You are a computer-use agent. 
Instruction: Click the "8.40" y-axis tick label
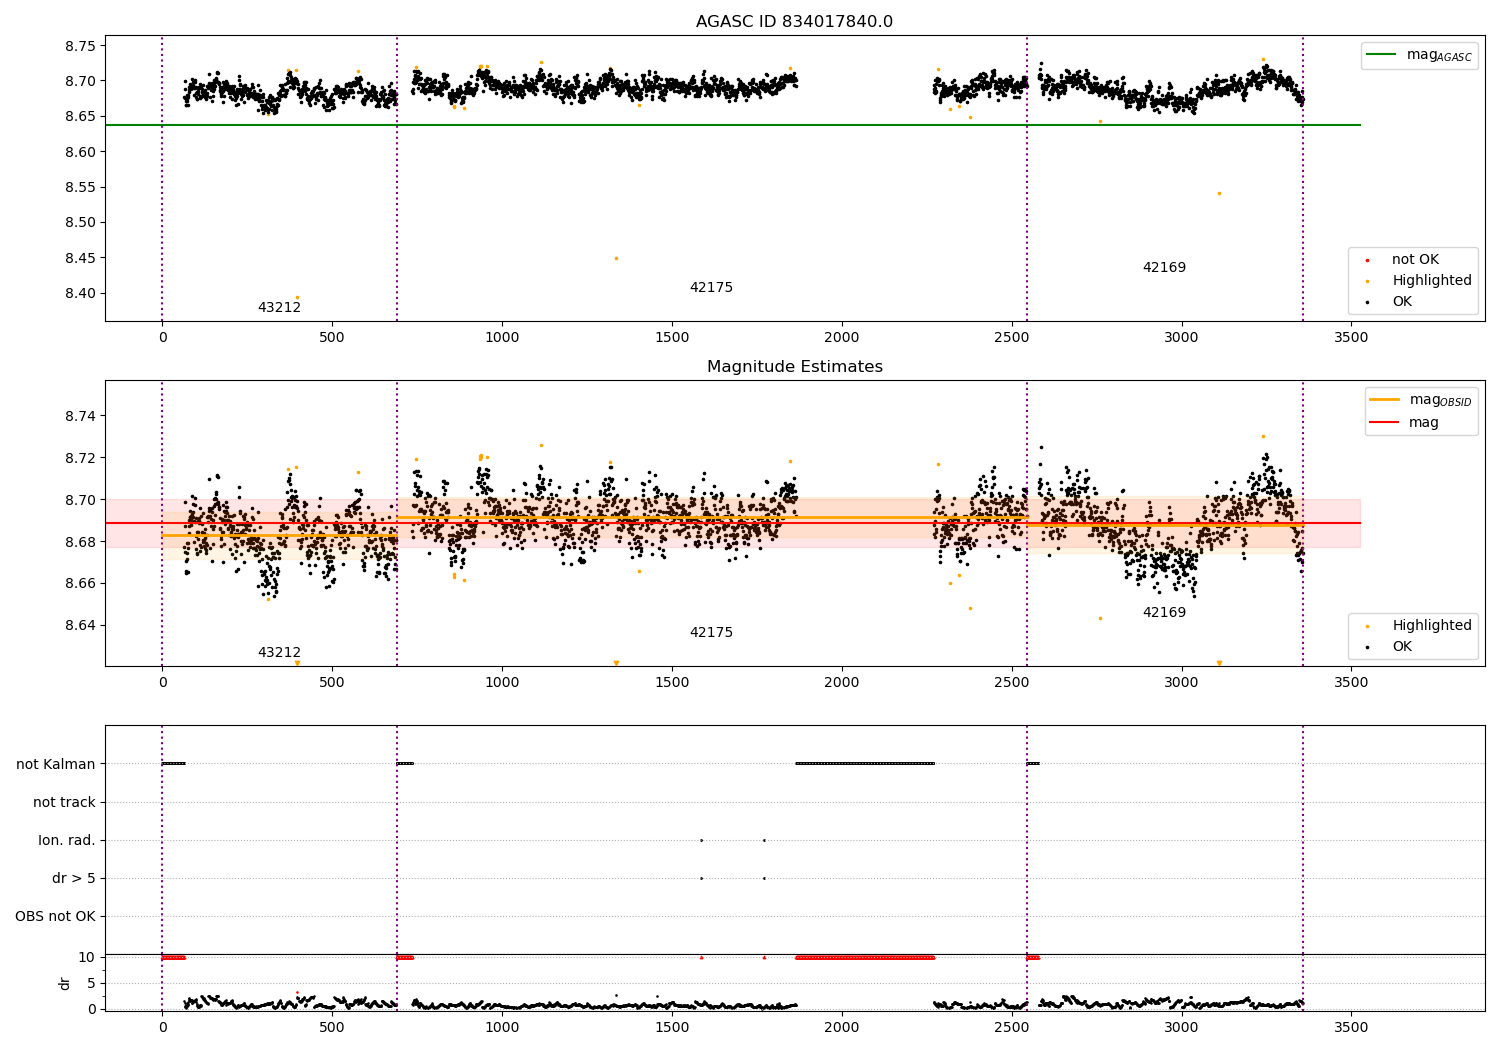click(80, 294)
